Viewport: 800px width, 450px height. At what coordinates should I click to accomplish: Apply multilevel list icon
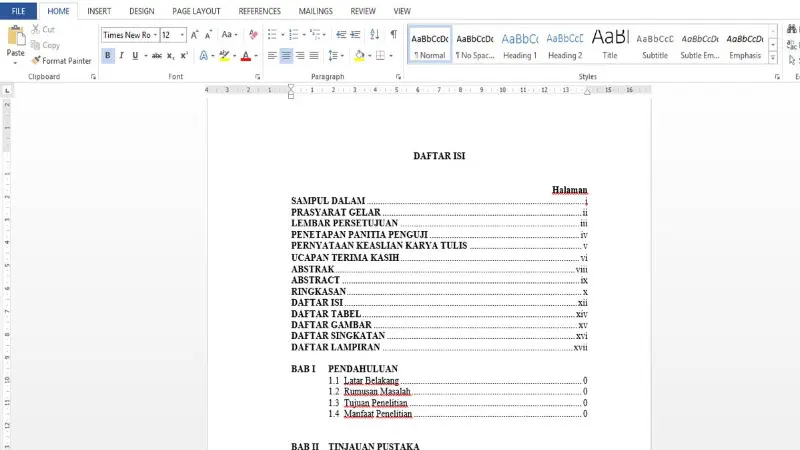coord(315,35)
